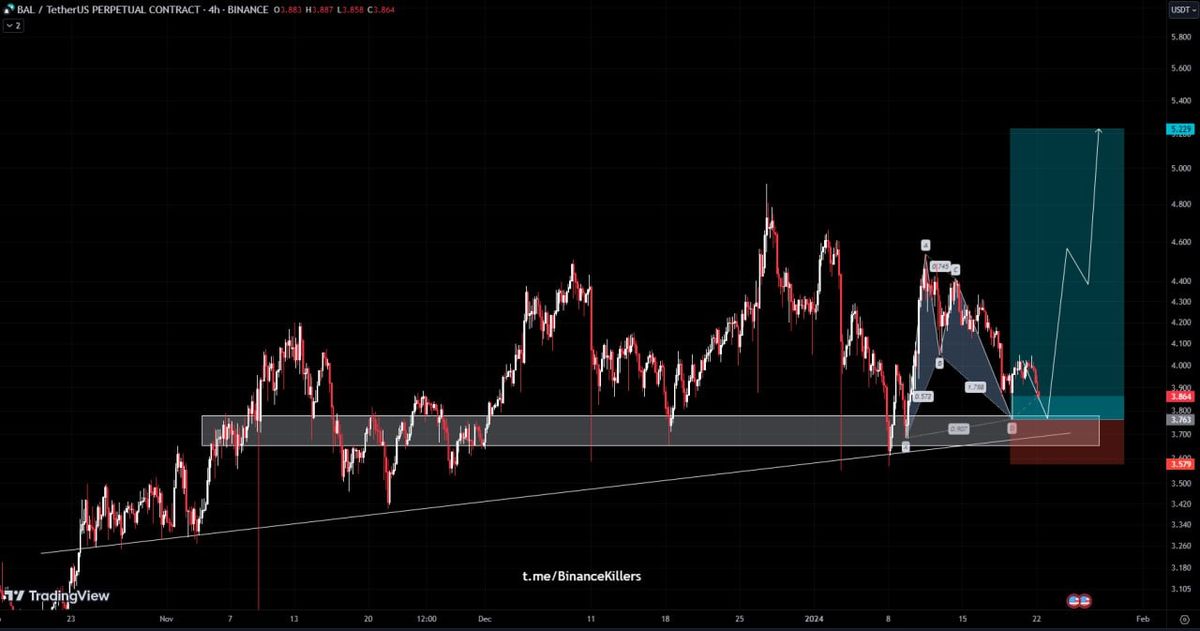Select harmonic pattern point C label
Viewport: 1200px width, 631px height.
point(956,270)
